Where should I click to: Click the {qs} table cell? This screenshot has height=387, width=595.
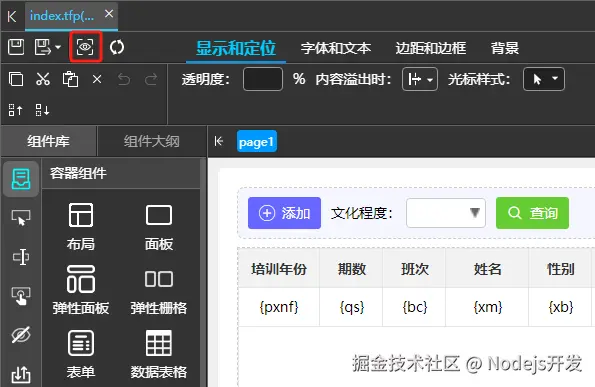(x=351, y=307)
